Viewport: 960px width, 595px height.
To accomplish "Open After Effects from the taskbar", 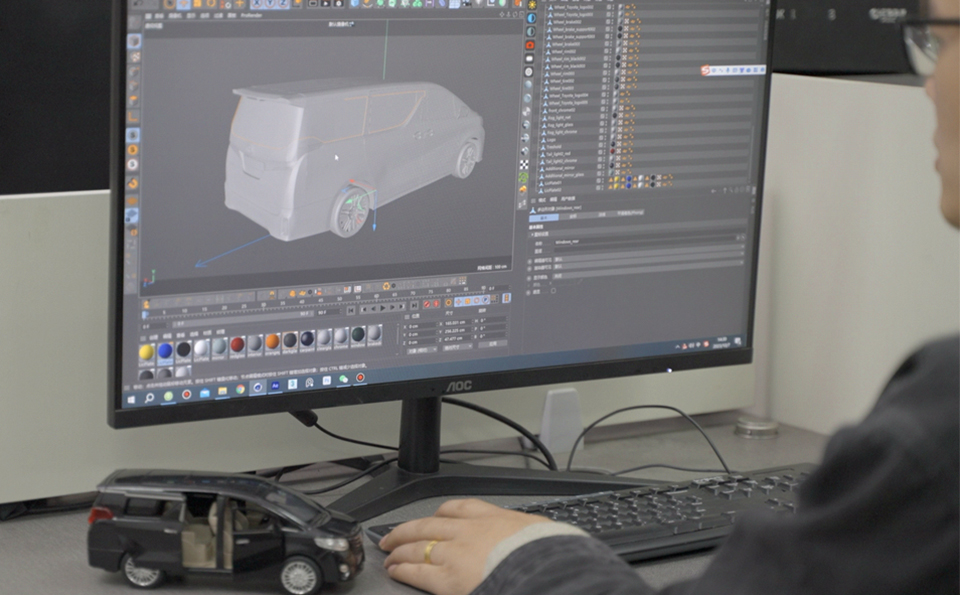I will pyautogui.click(x=276, y=386).
